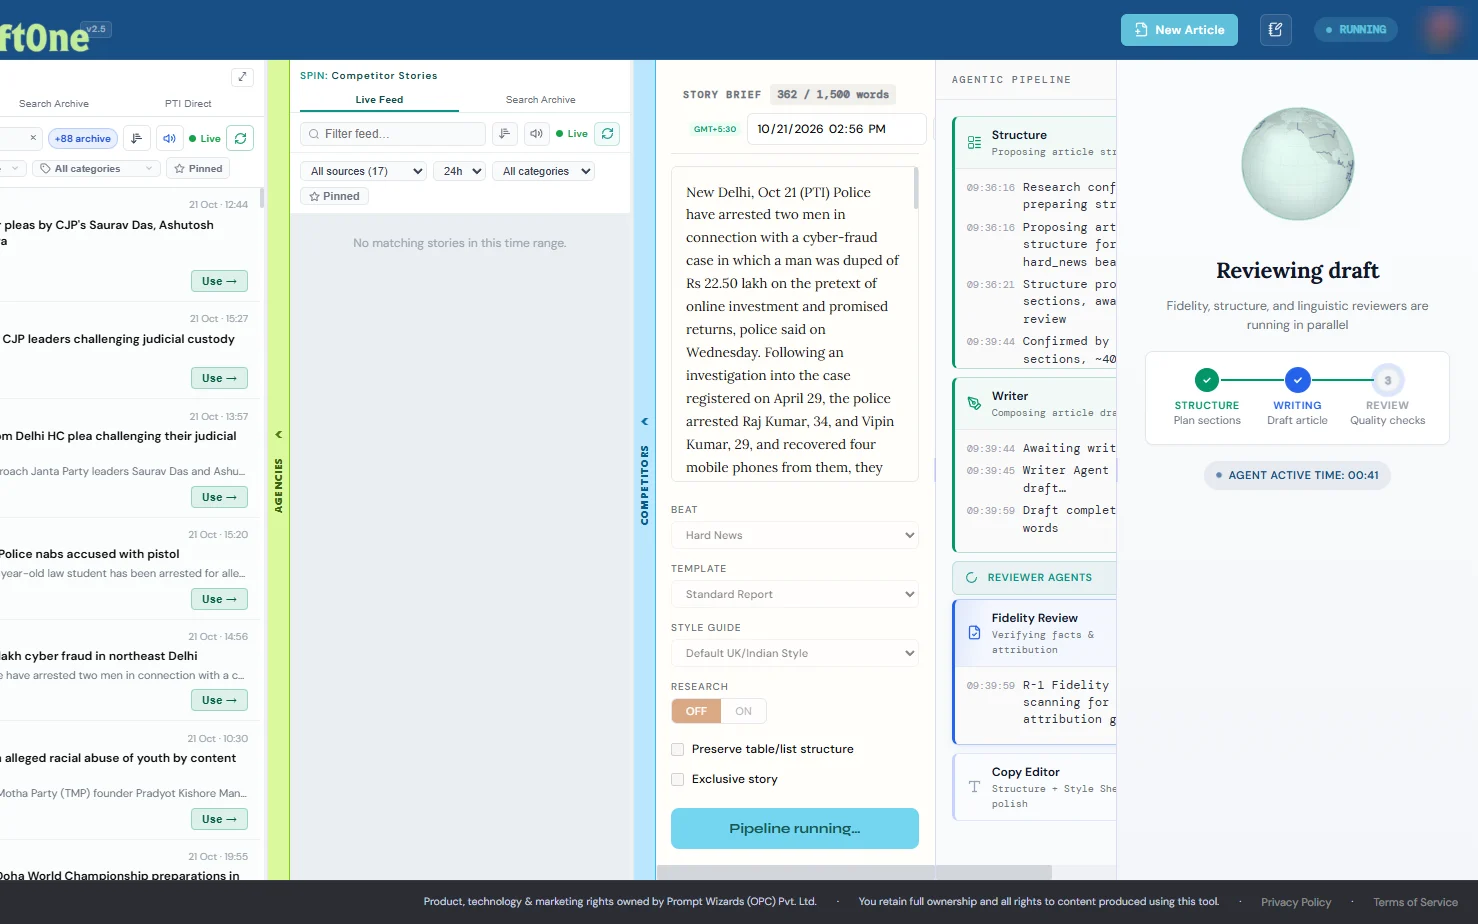Click the sort icon beside +88 archive
Viewport: 1478px width, 924px height.
point(137,138)
